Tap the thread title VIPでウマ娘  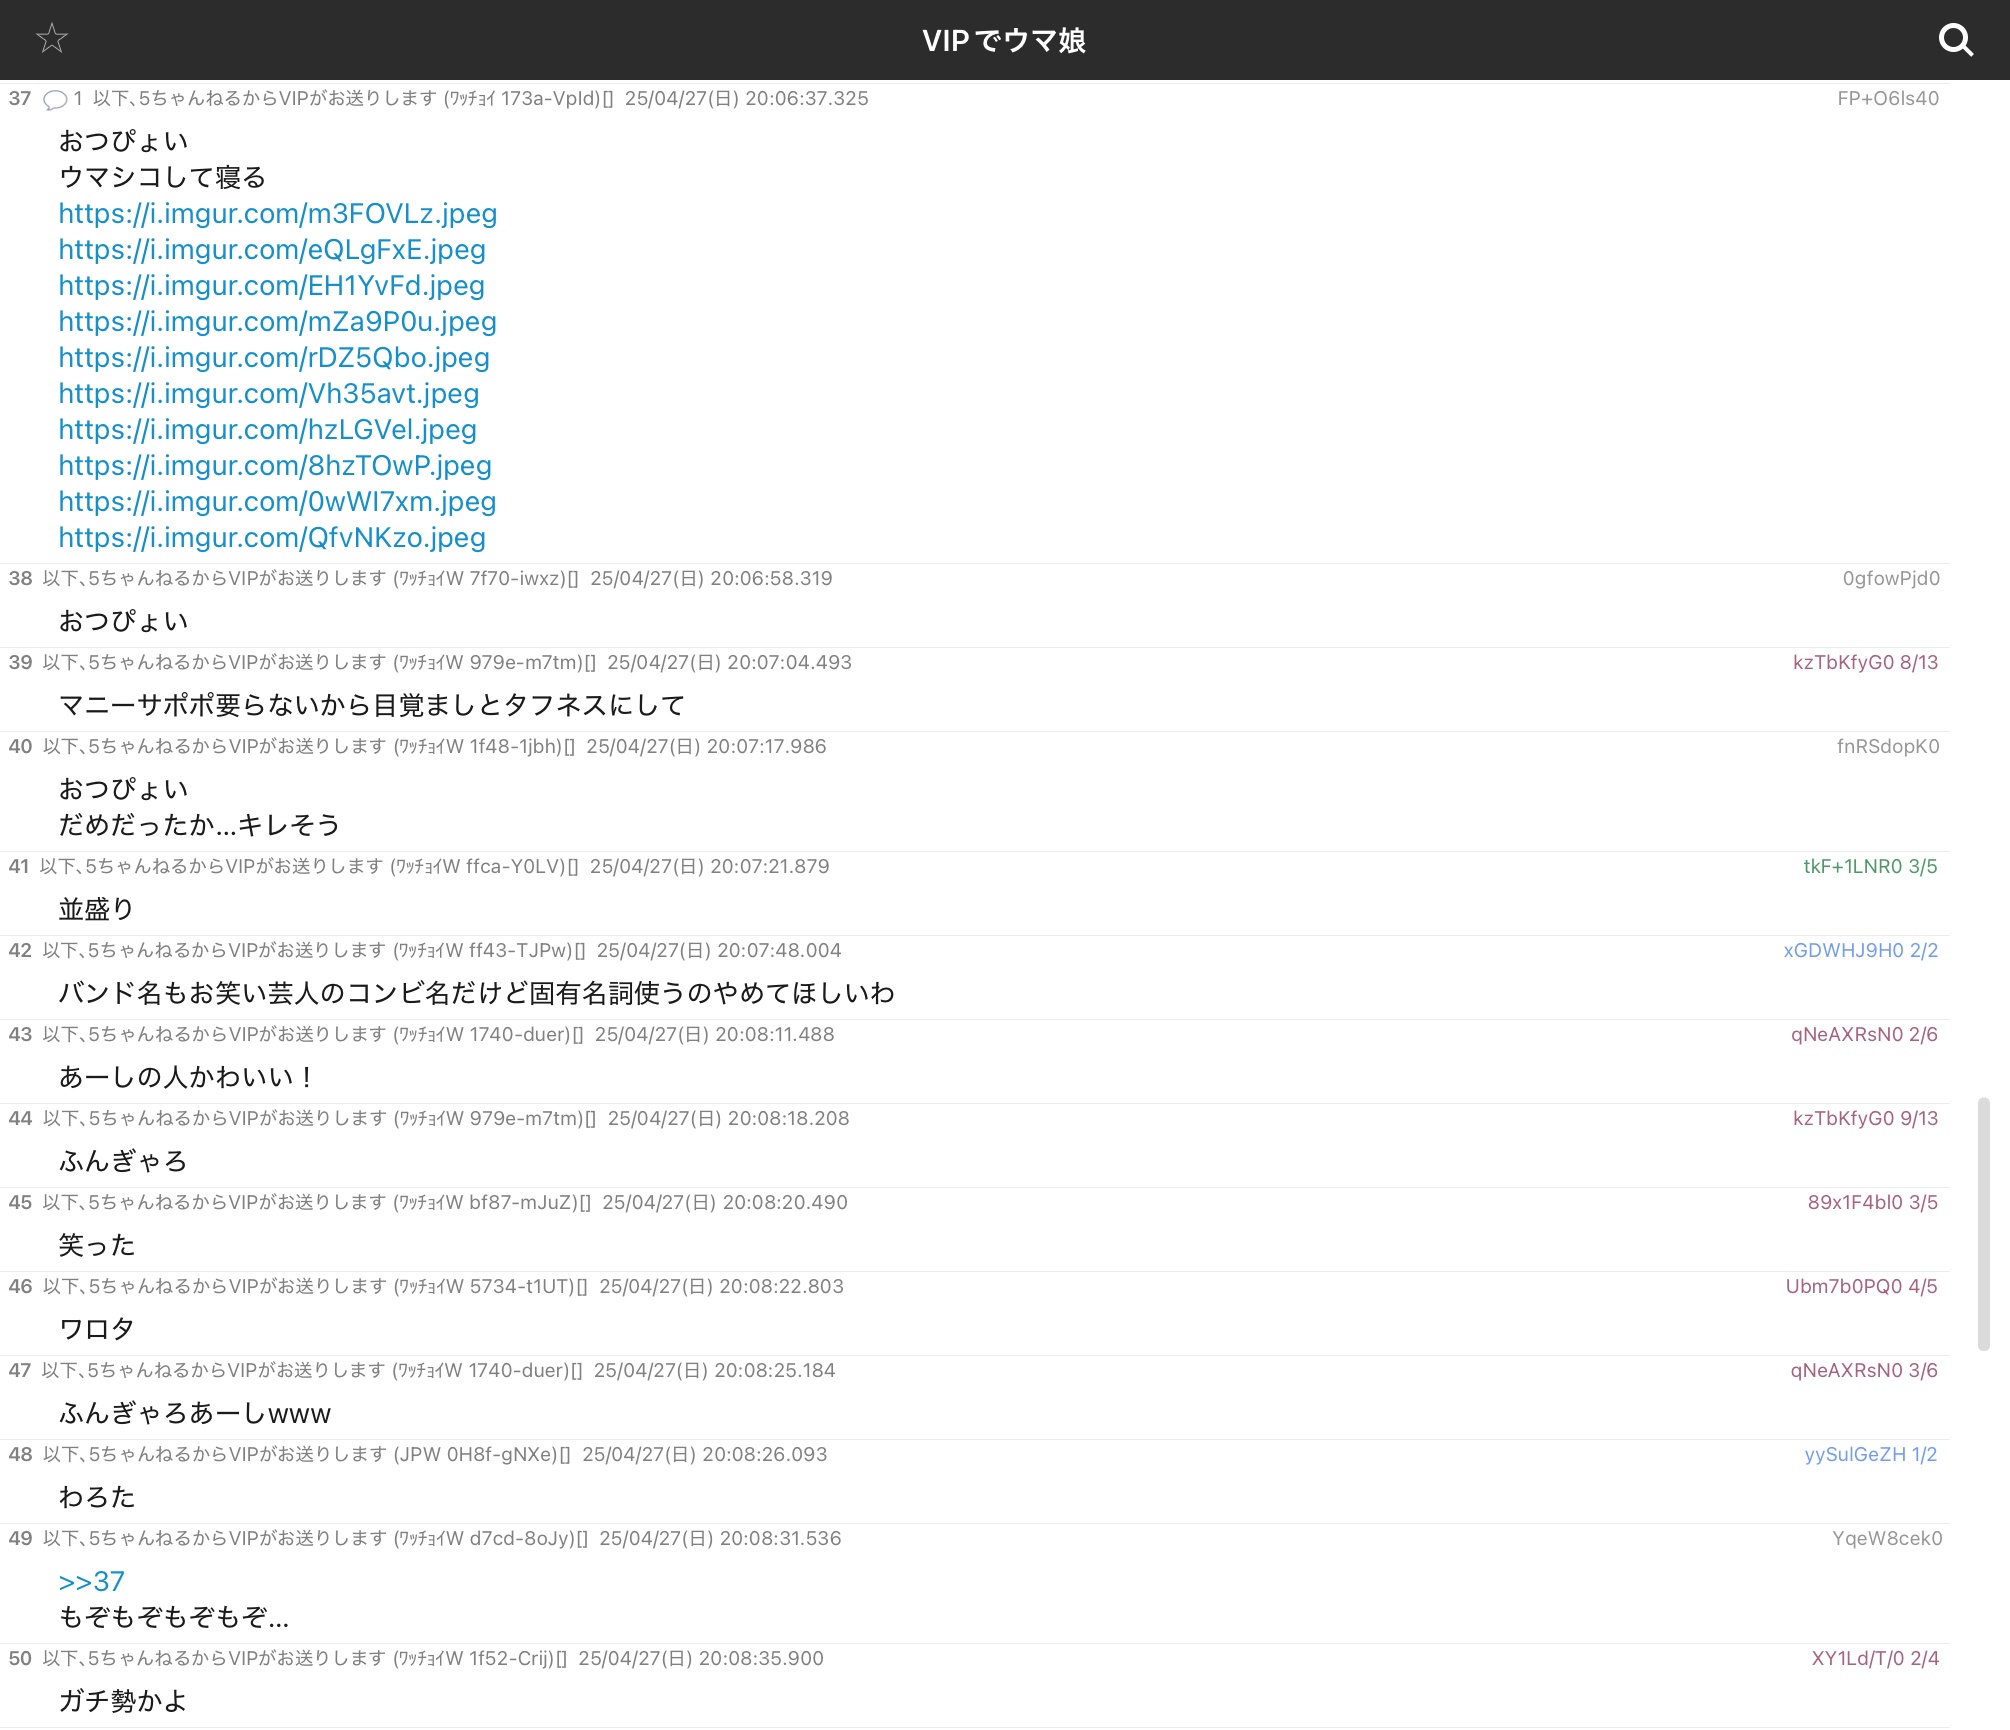1004,40
